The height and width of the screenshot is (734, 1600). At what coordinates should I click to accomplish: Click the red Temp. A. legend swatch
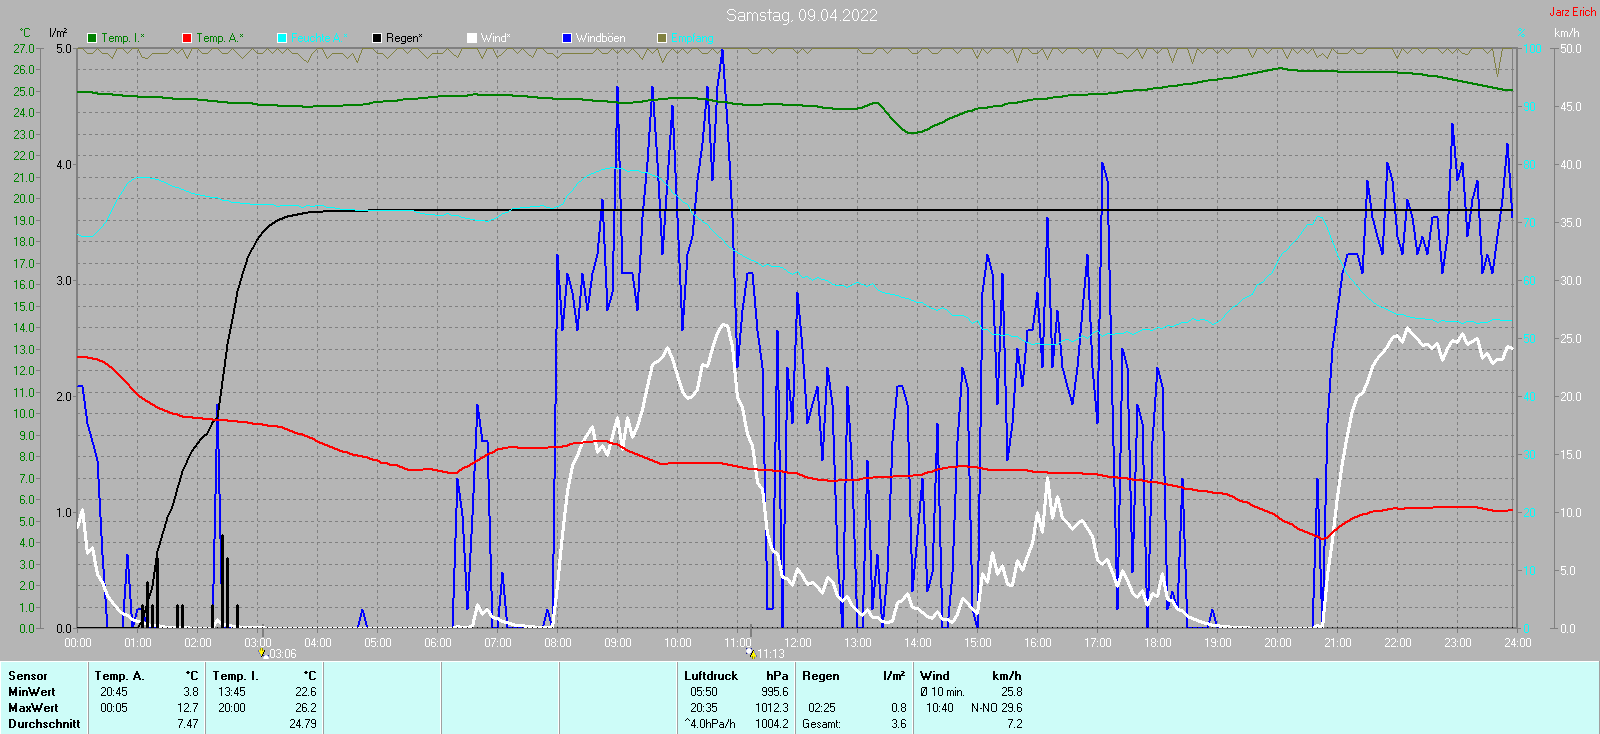pos(187,38)
